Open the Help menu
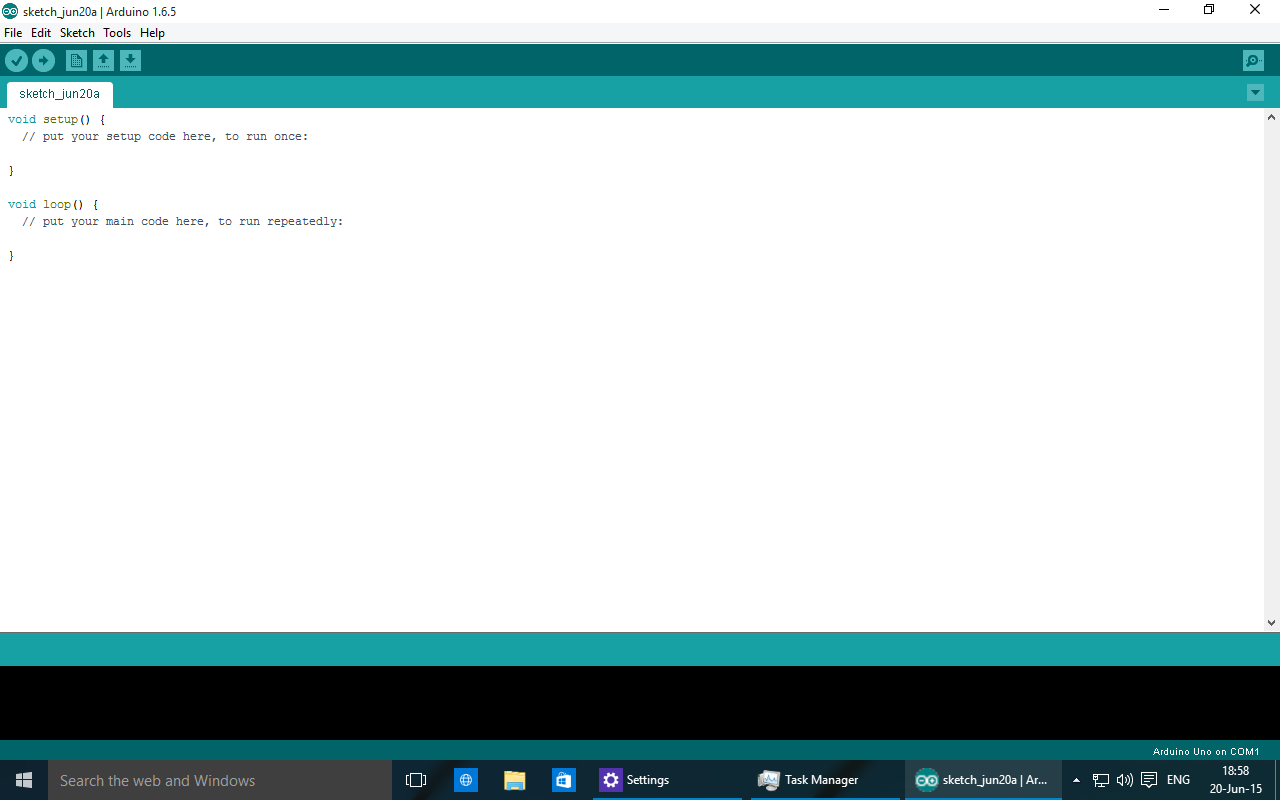Image resolution: width=1280 pixels, height=800 pixels. pyautogui.click(x=152, y=33)
